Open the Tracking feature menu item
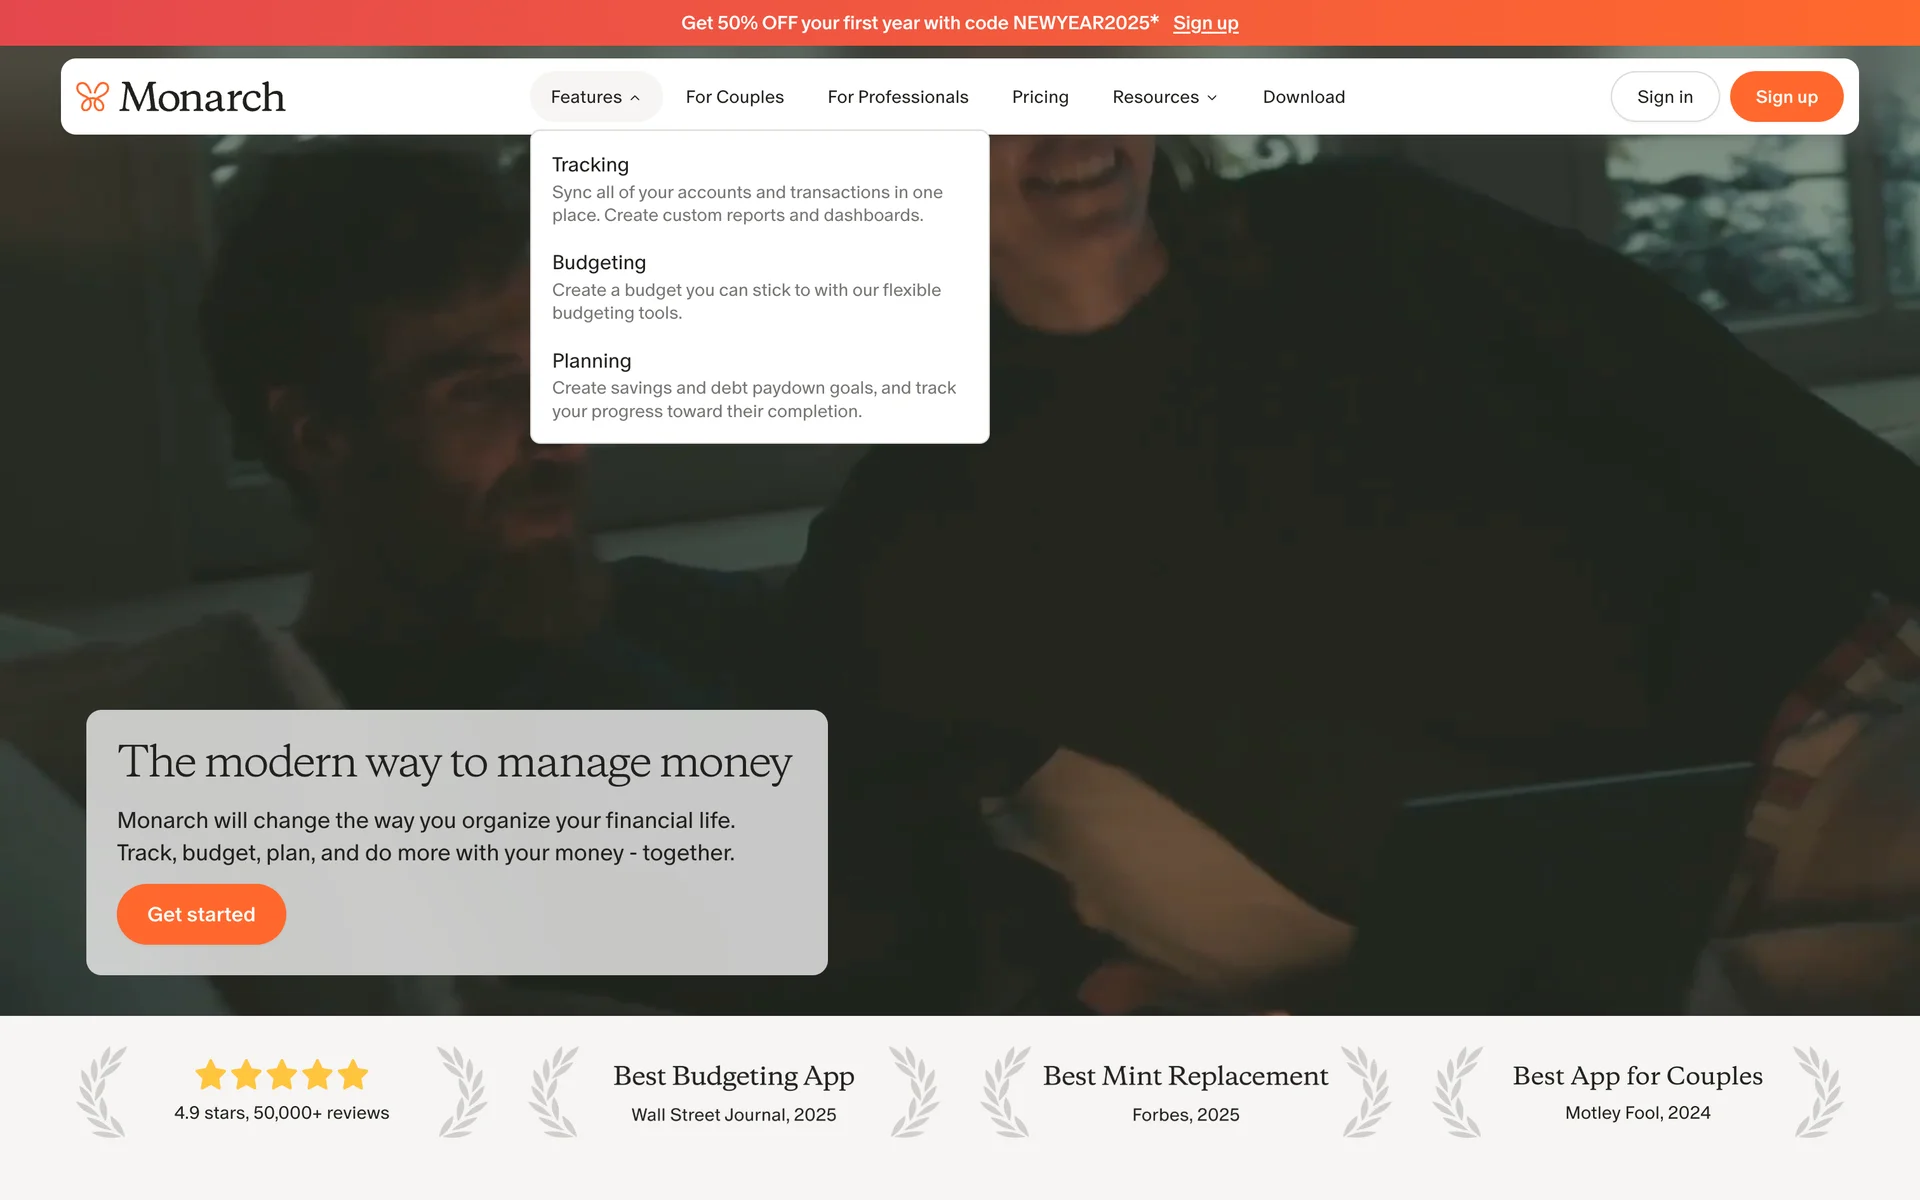The height and width of the screenshot is (1200, 1920). [590, 165]
